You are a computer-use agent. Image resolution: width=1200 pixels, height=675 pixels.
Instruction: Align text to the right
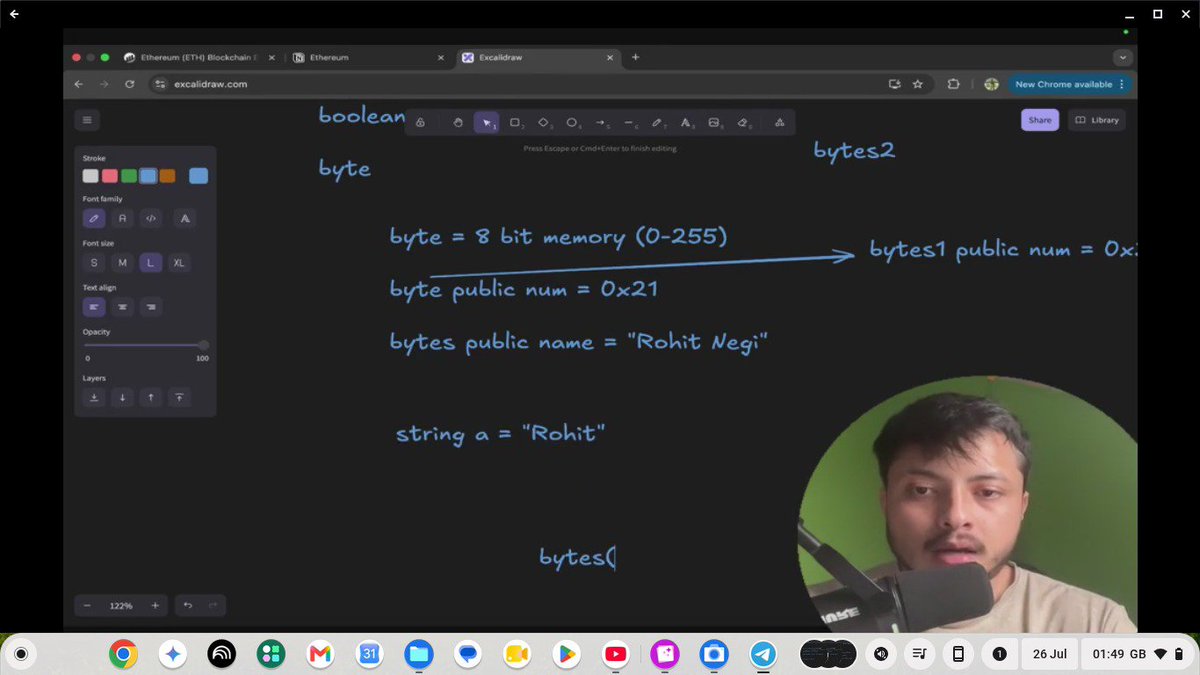151,307
